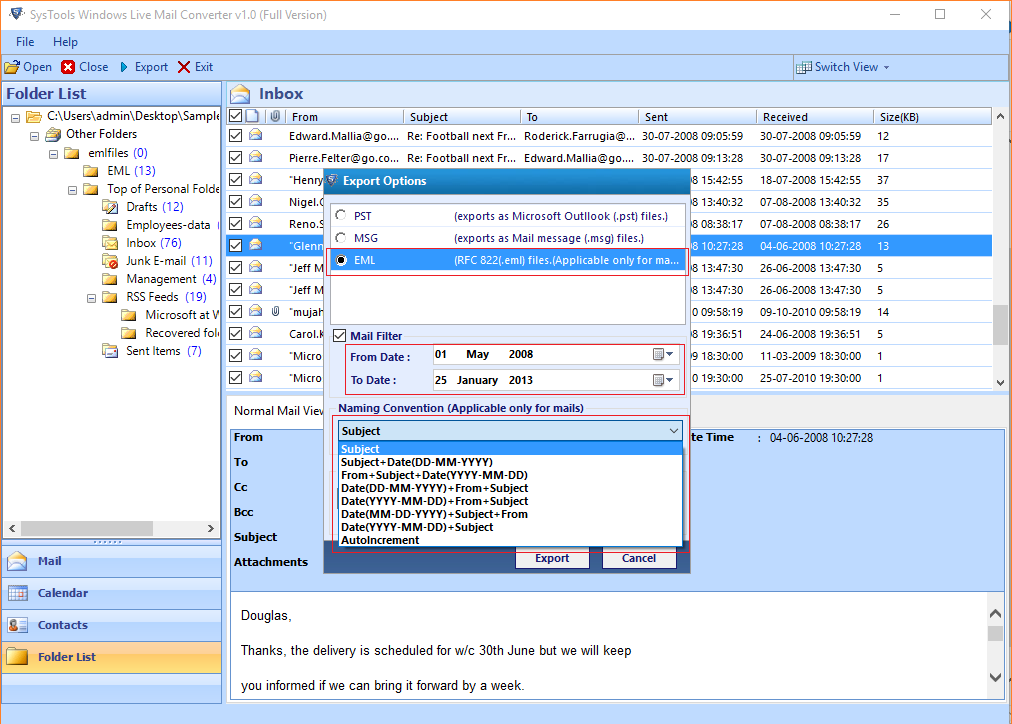Uncheck the Carol email row checkbox
1012x724 pixels.
point(236,334)
